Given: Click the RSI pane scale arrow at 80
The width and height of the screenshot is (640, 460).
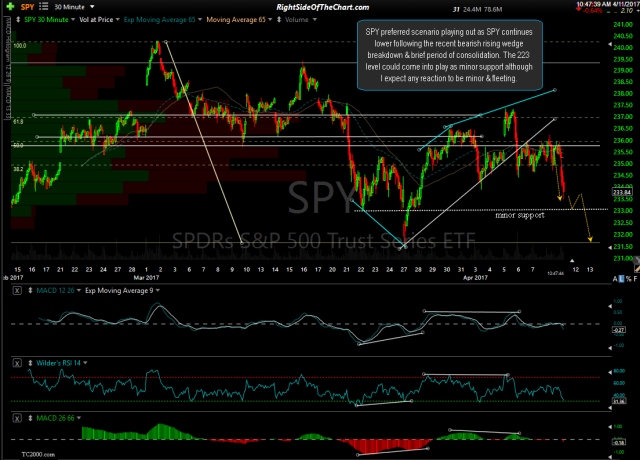Looking at the screenshot, I should pyautogui.click(x=610, y=372).
